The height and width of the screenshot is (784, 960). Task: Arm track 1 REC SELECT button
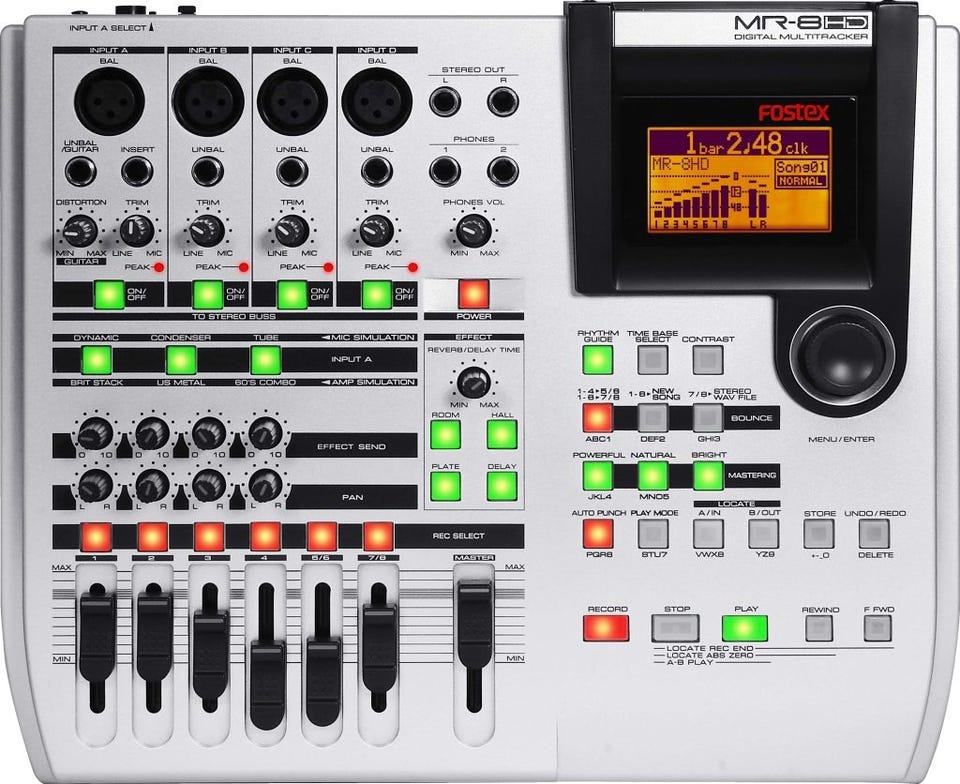click(96, 536)
